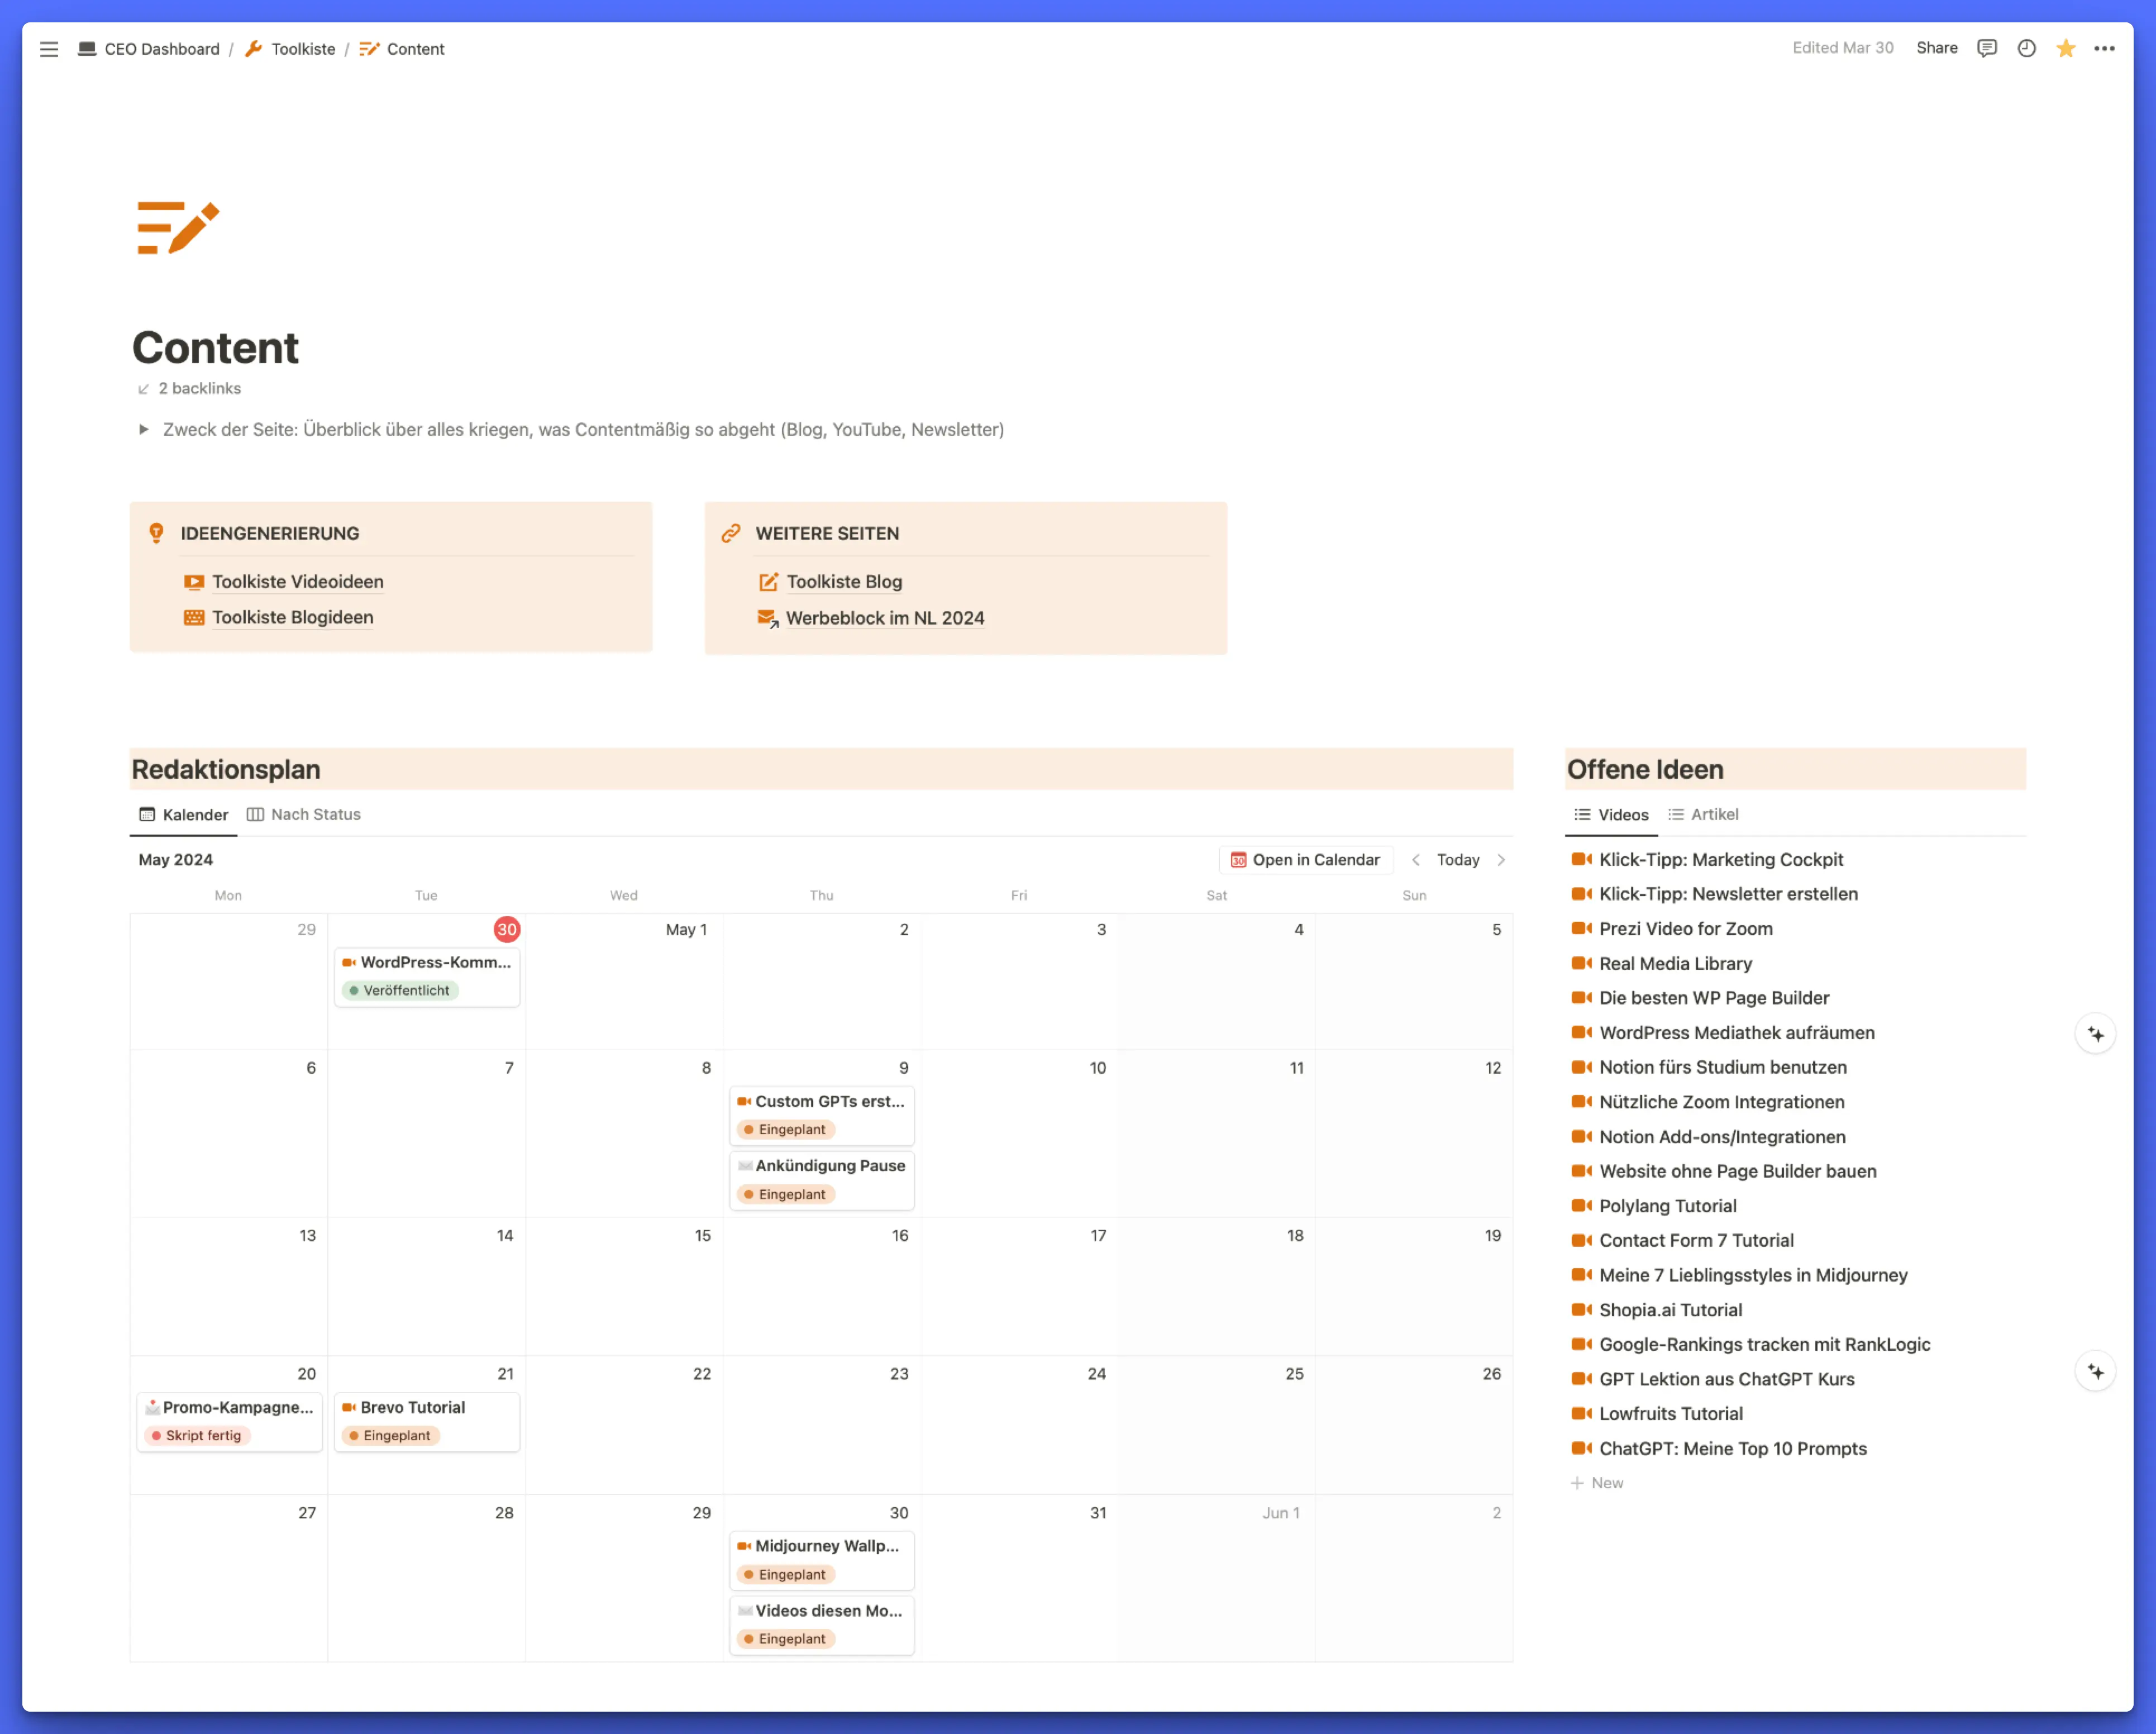Add a New item to Offene Ideen
Viewport: 2156px width, 1734px height.
[x=1597, y=1483]
